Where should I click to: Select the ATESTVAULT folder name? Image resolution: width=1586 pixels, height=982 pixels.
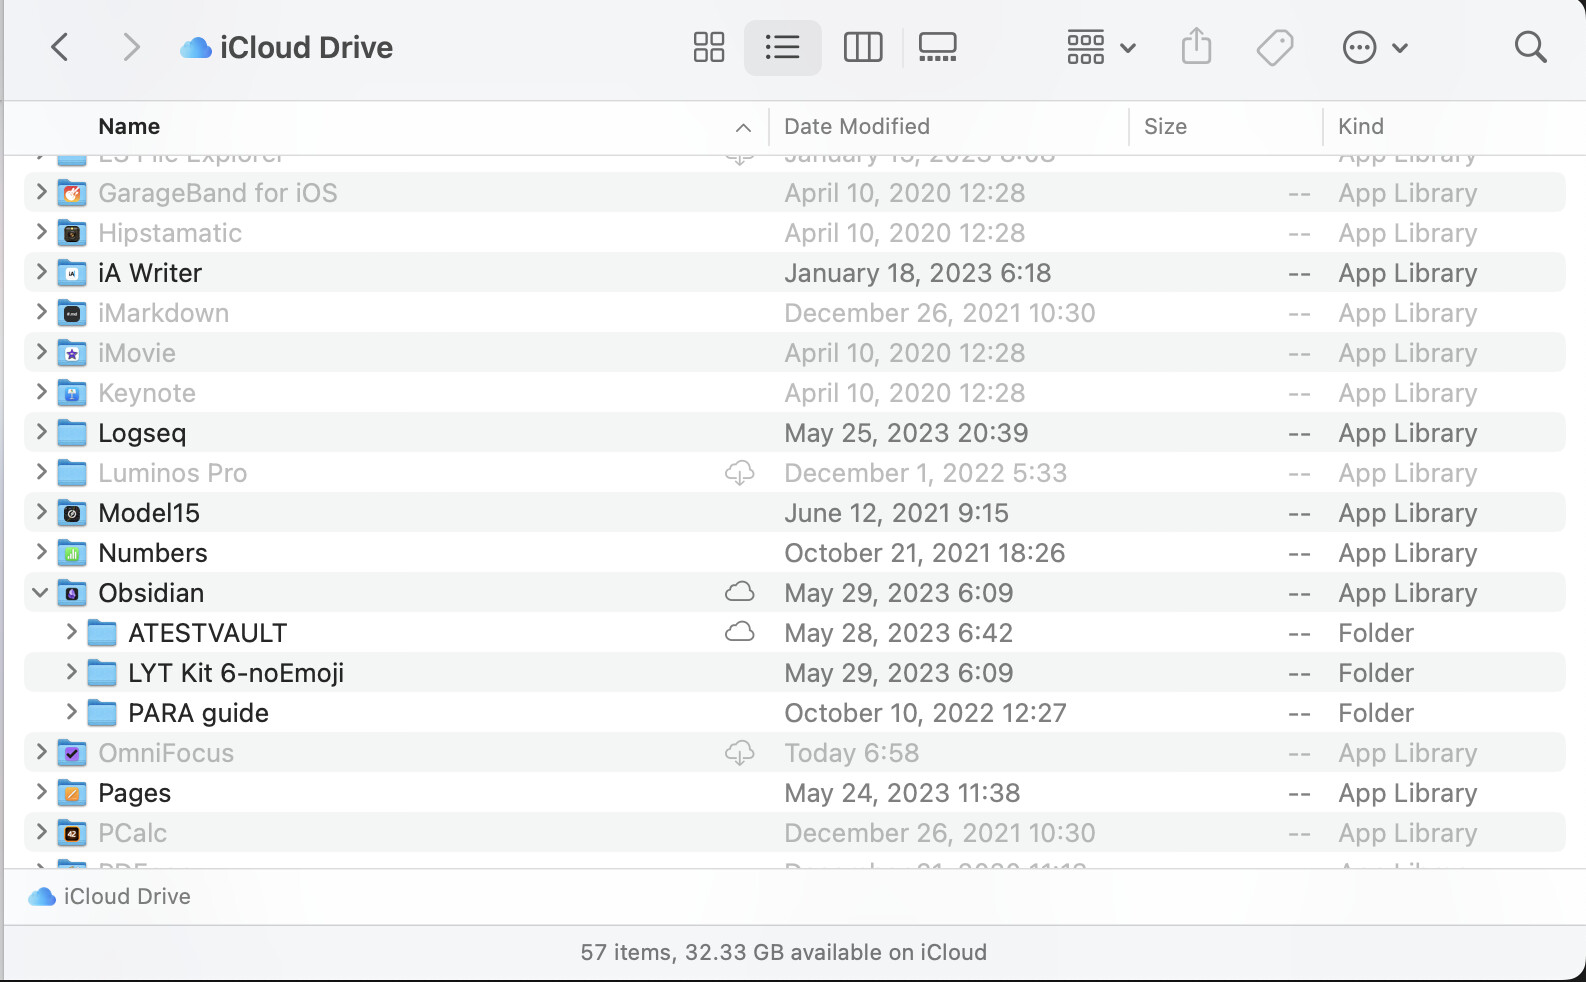(x=207, y=633)
